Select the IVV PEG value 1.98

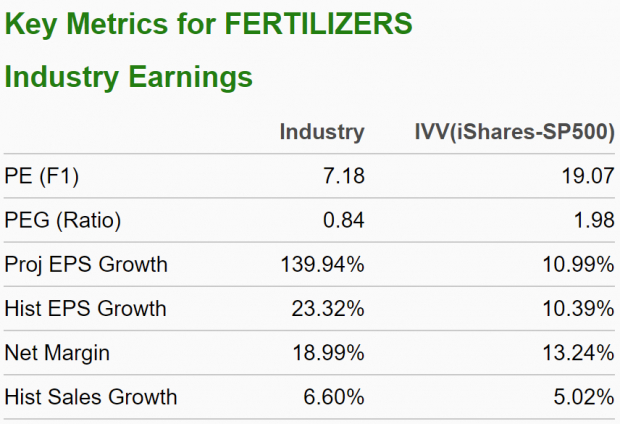592,221
